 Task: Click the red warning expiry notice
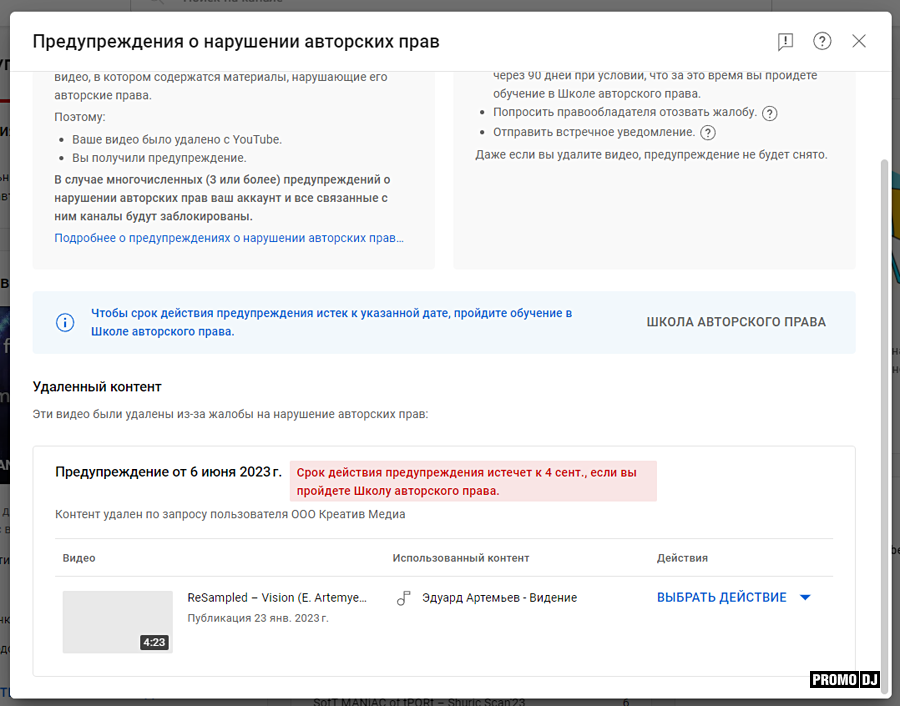(x=473, y=481)
